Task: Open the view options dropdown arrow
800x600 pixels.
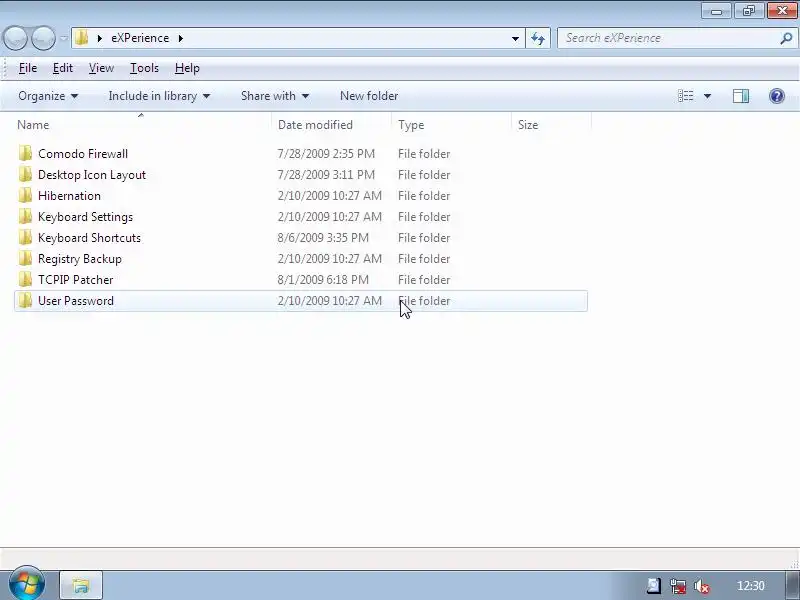Action: click(x=707, y=96)
